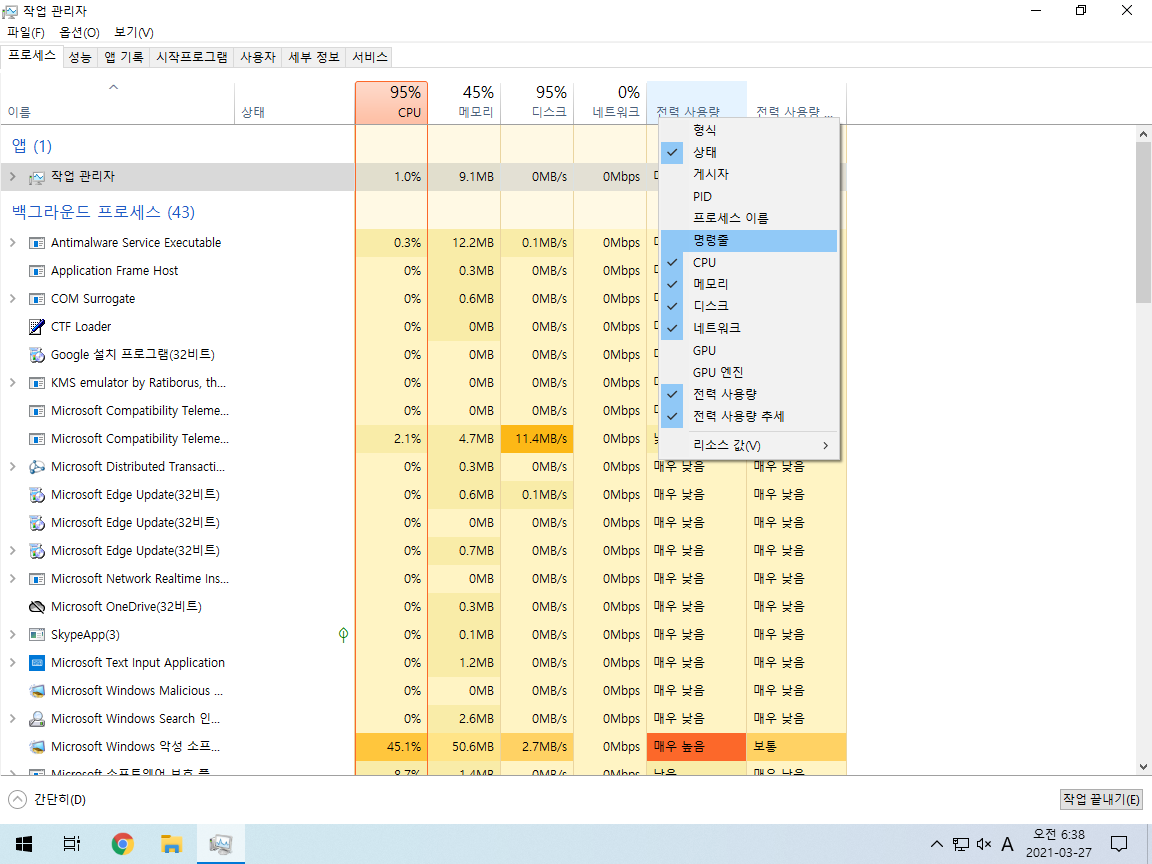1152x864 pixels.
Task: Click the Microsoft OneDrive cloud icon
Action: tap(37, 607)
